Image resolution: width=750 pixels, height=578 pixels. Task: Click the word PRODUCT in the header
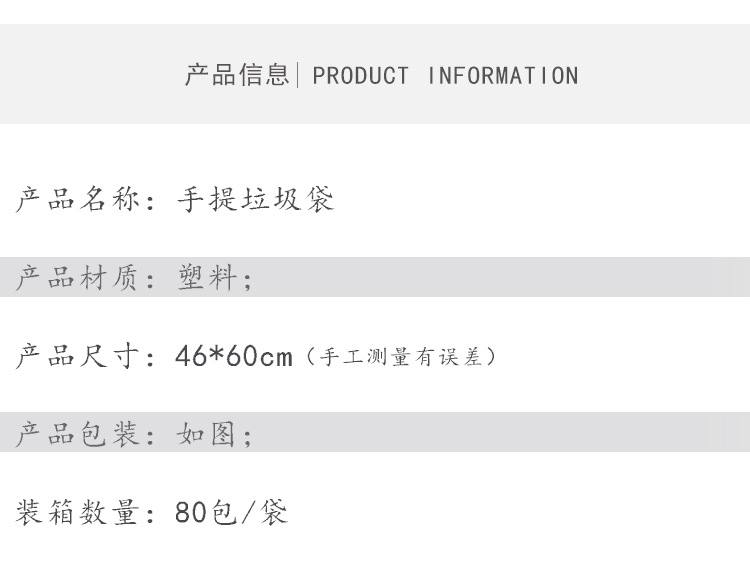pos(361,76)
